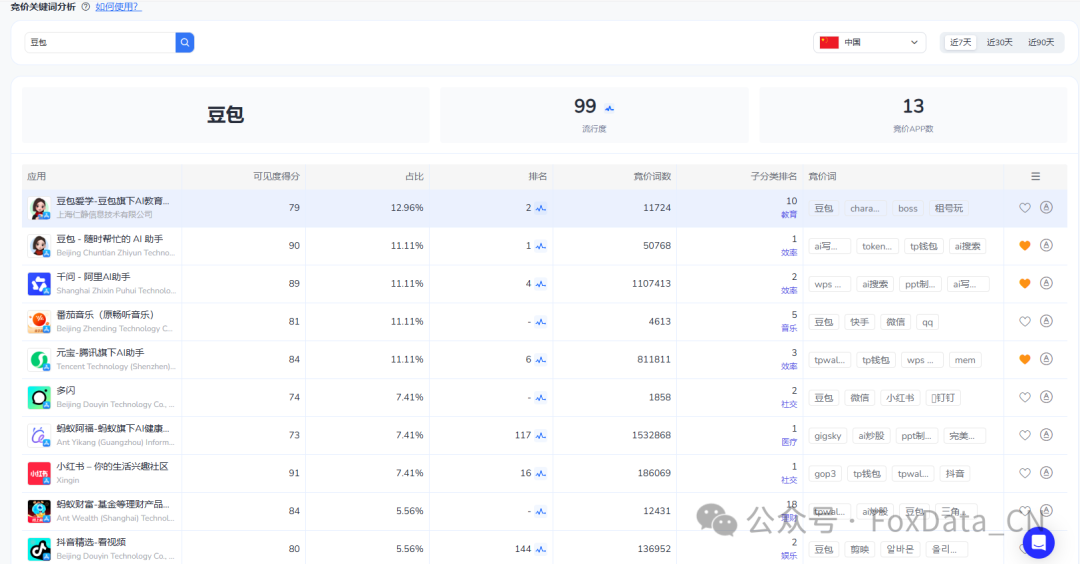Click the 音乐 subcategory link
The height and width of the screenshot is (564, 1080).
789,328
